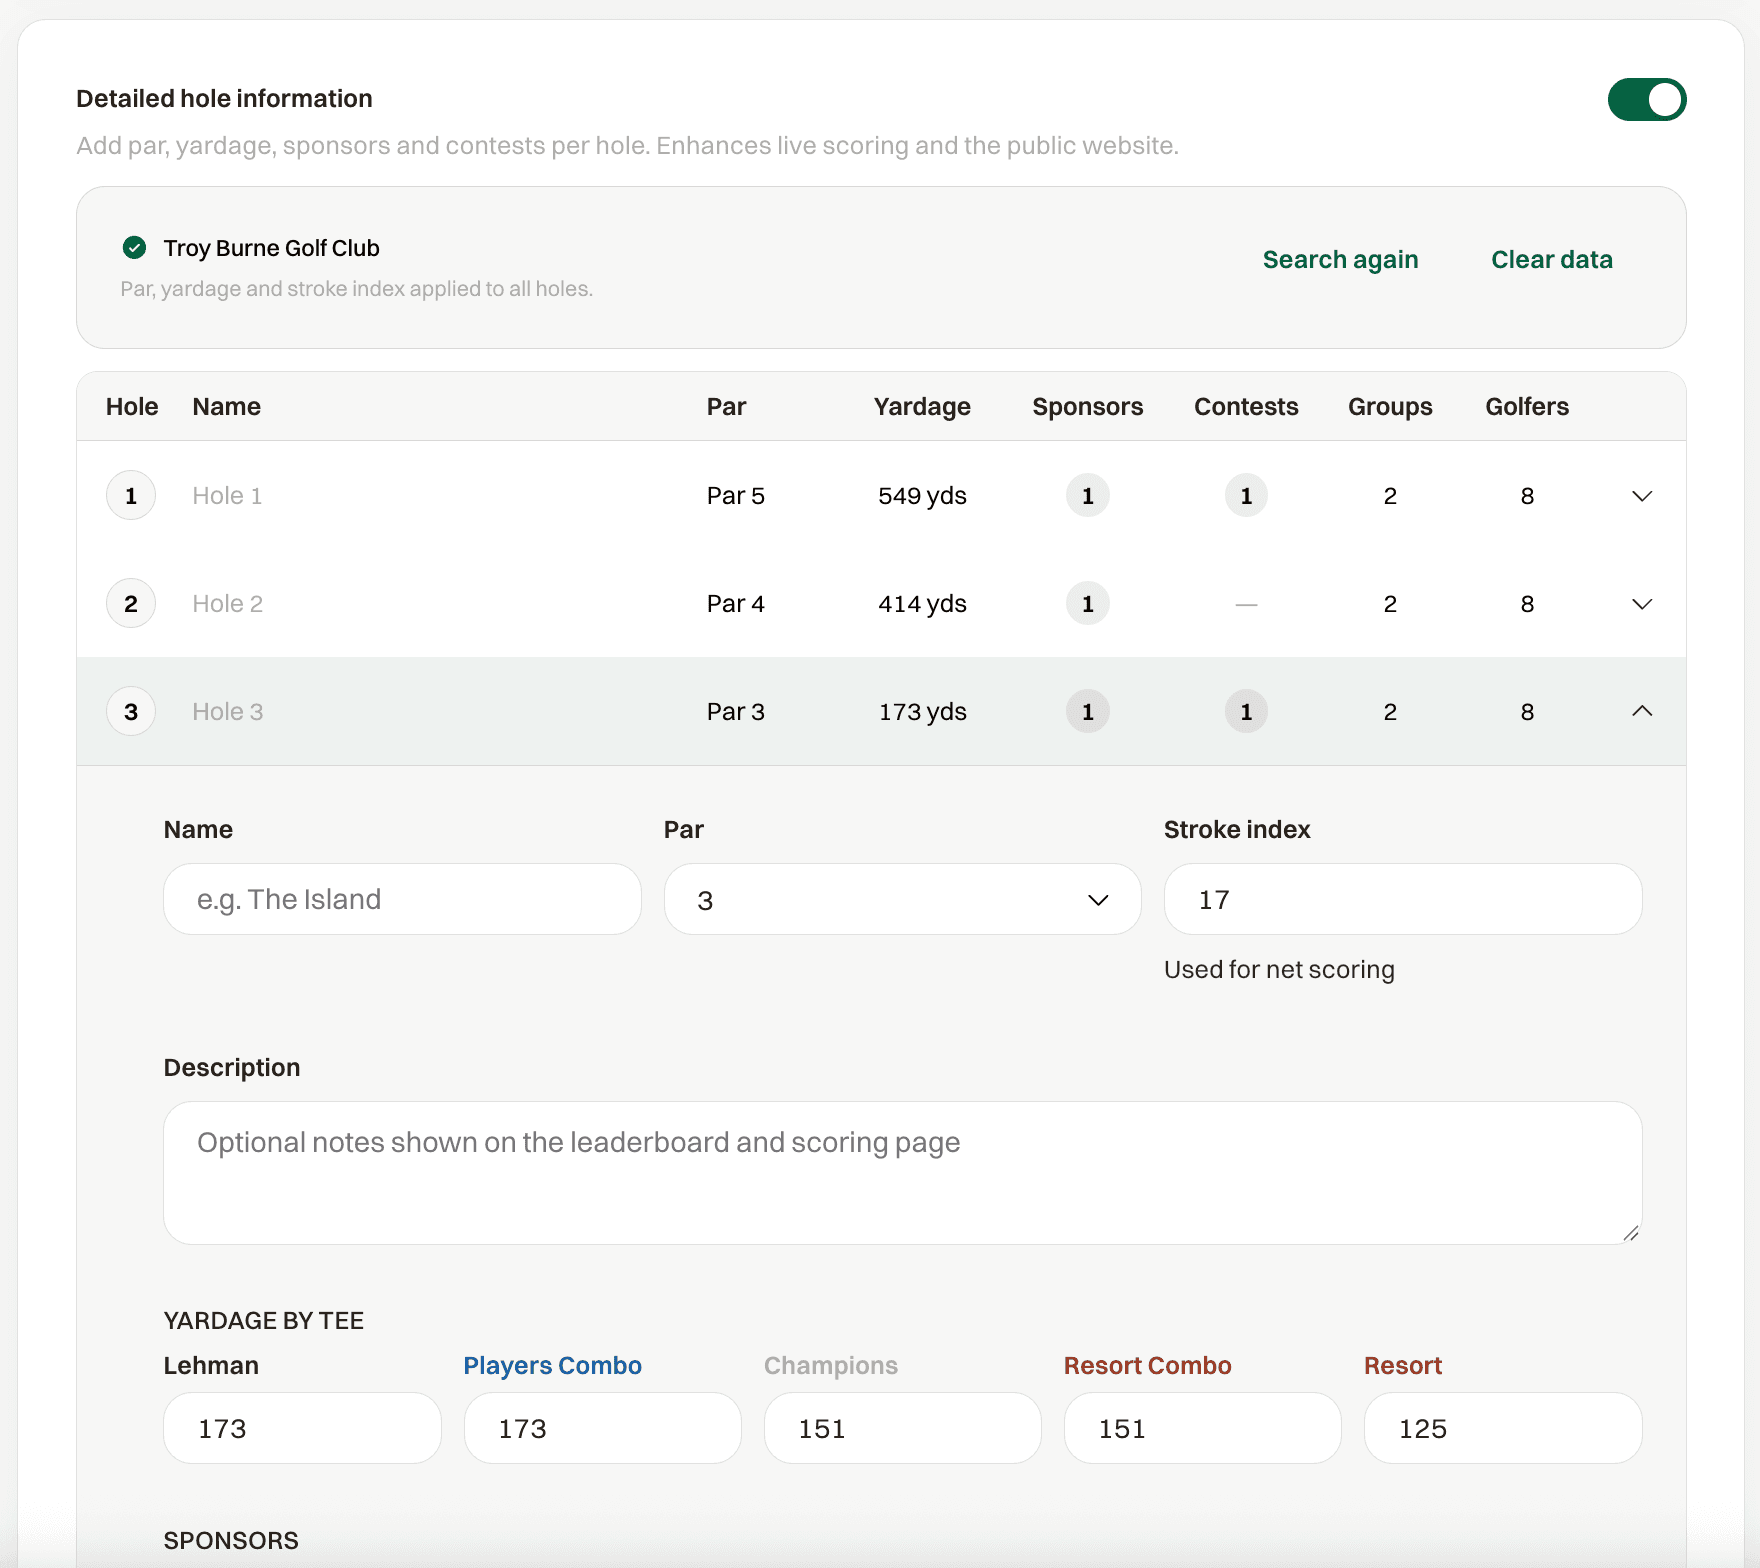Click the hole number 3 circle badge
Viewport: 1760px width, 1568px height.
tap(131, 711)
